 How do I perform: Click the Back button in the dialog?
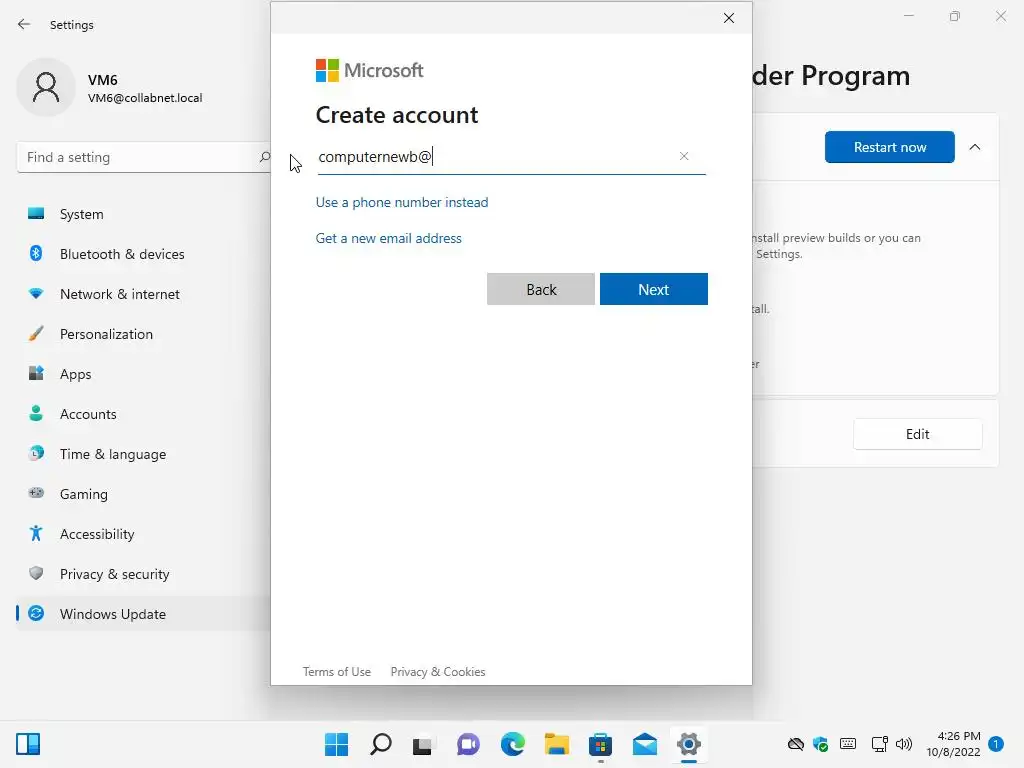[x=541, y=289]
